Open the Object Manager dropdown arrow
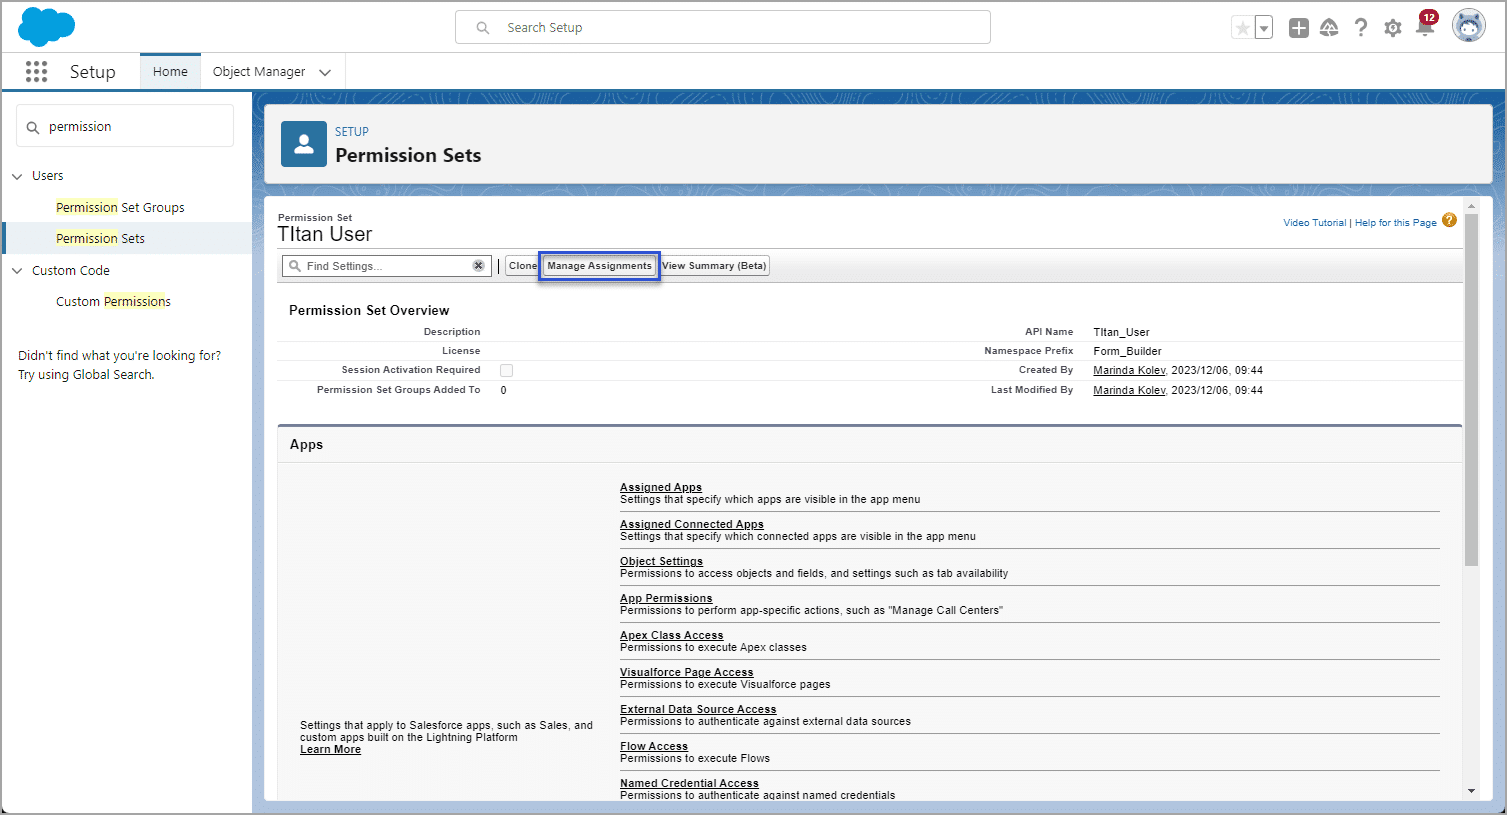This screenshot has width=1507, height=815. [325, 71]
